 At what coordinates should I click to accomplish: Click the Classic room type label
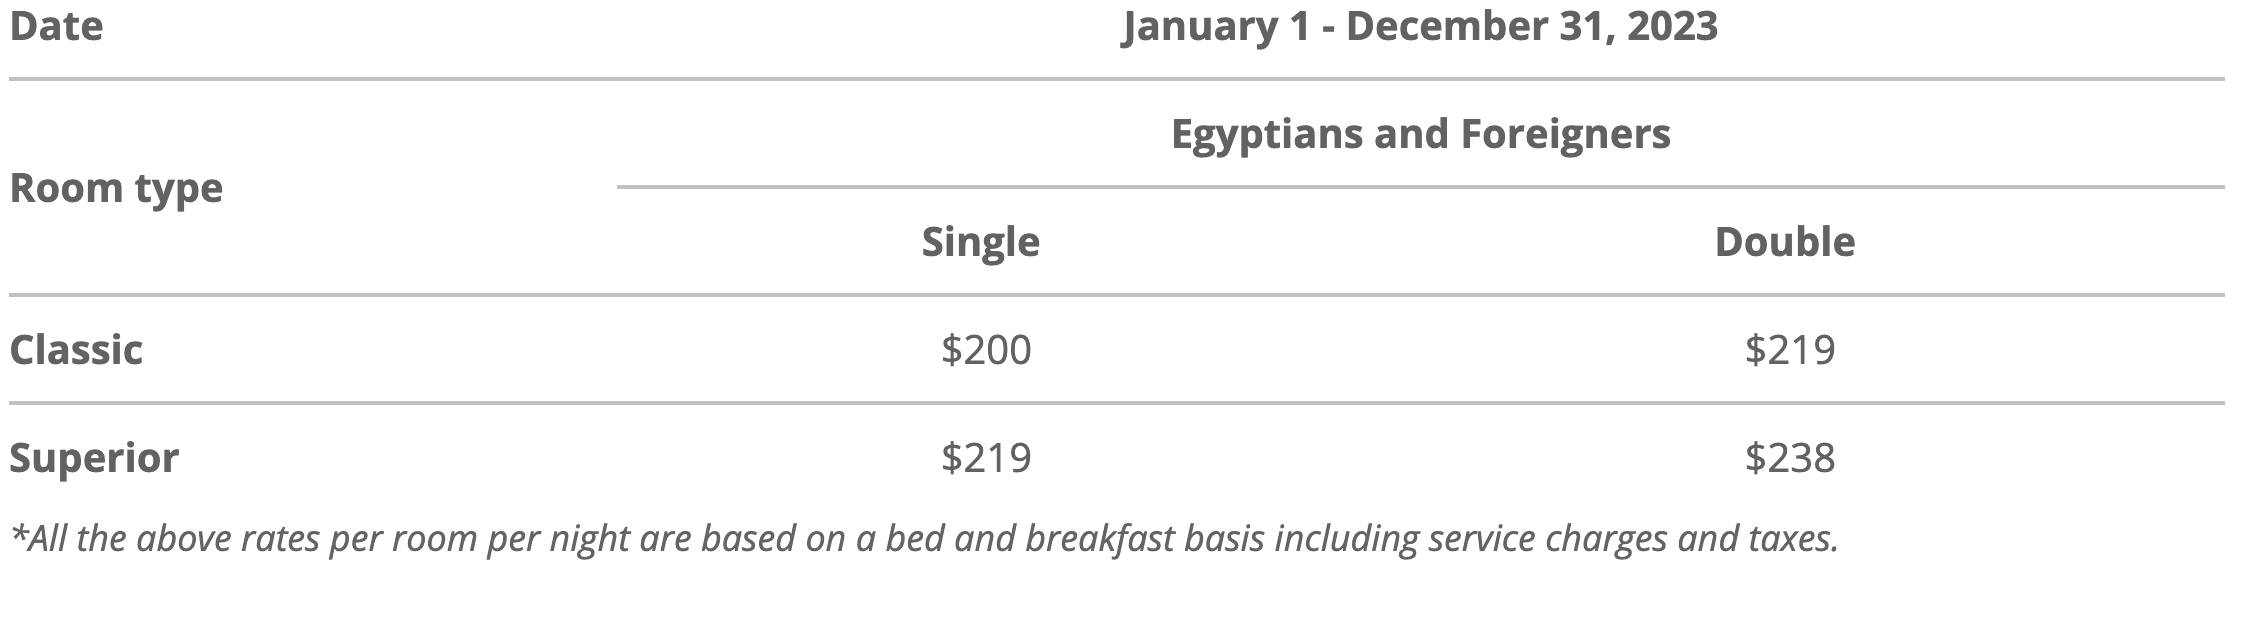(76, 350)
